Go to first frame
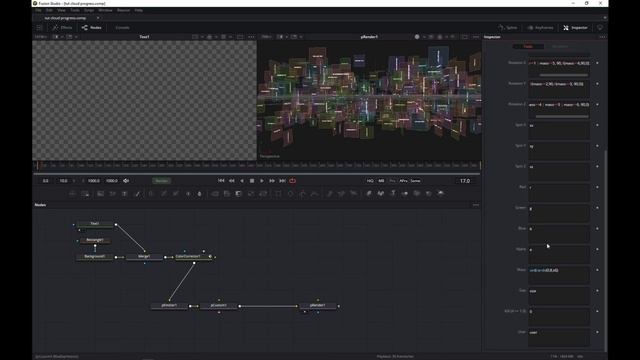The image size is (640, 360). pos(221,181)
